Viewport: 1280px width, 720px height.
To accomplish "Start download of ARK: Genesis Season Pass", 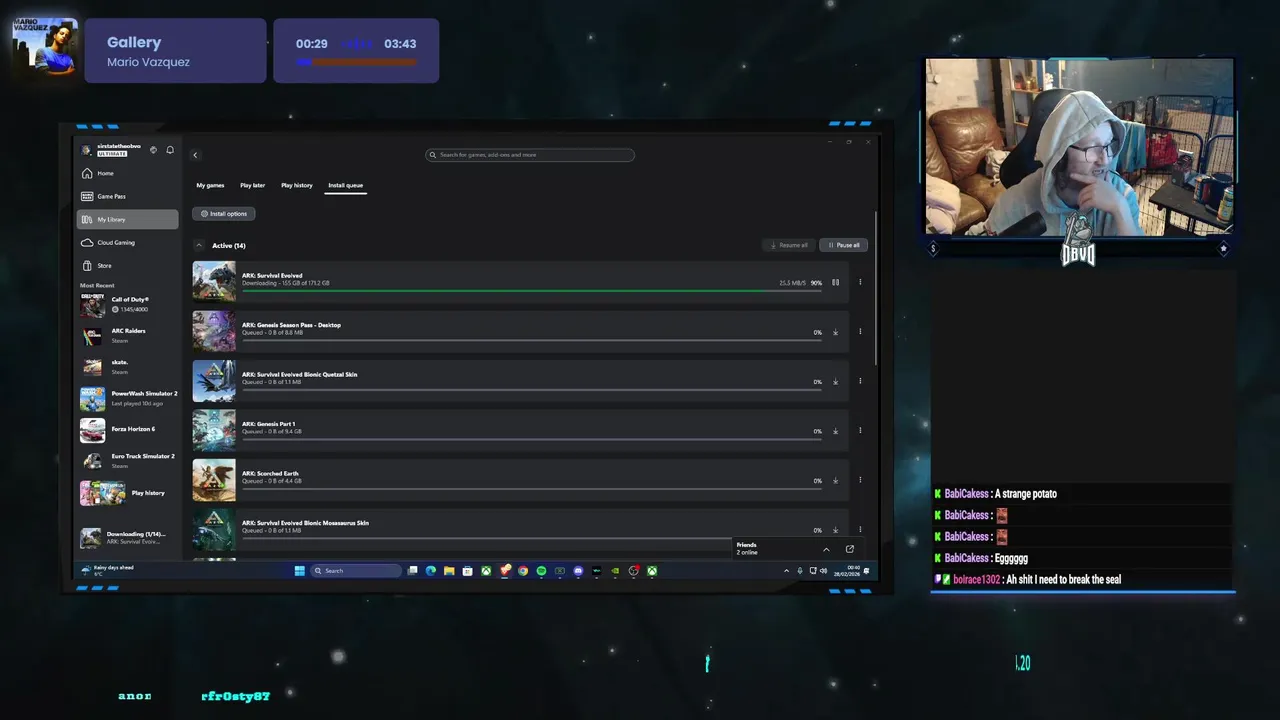I will [835, 332].
